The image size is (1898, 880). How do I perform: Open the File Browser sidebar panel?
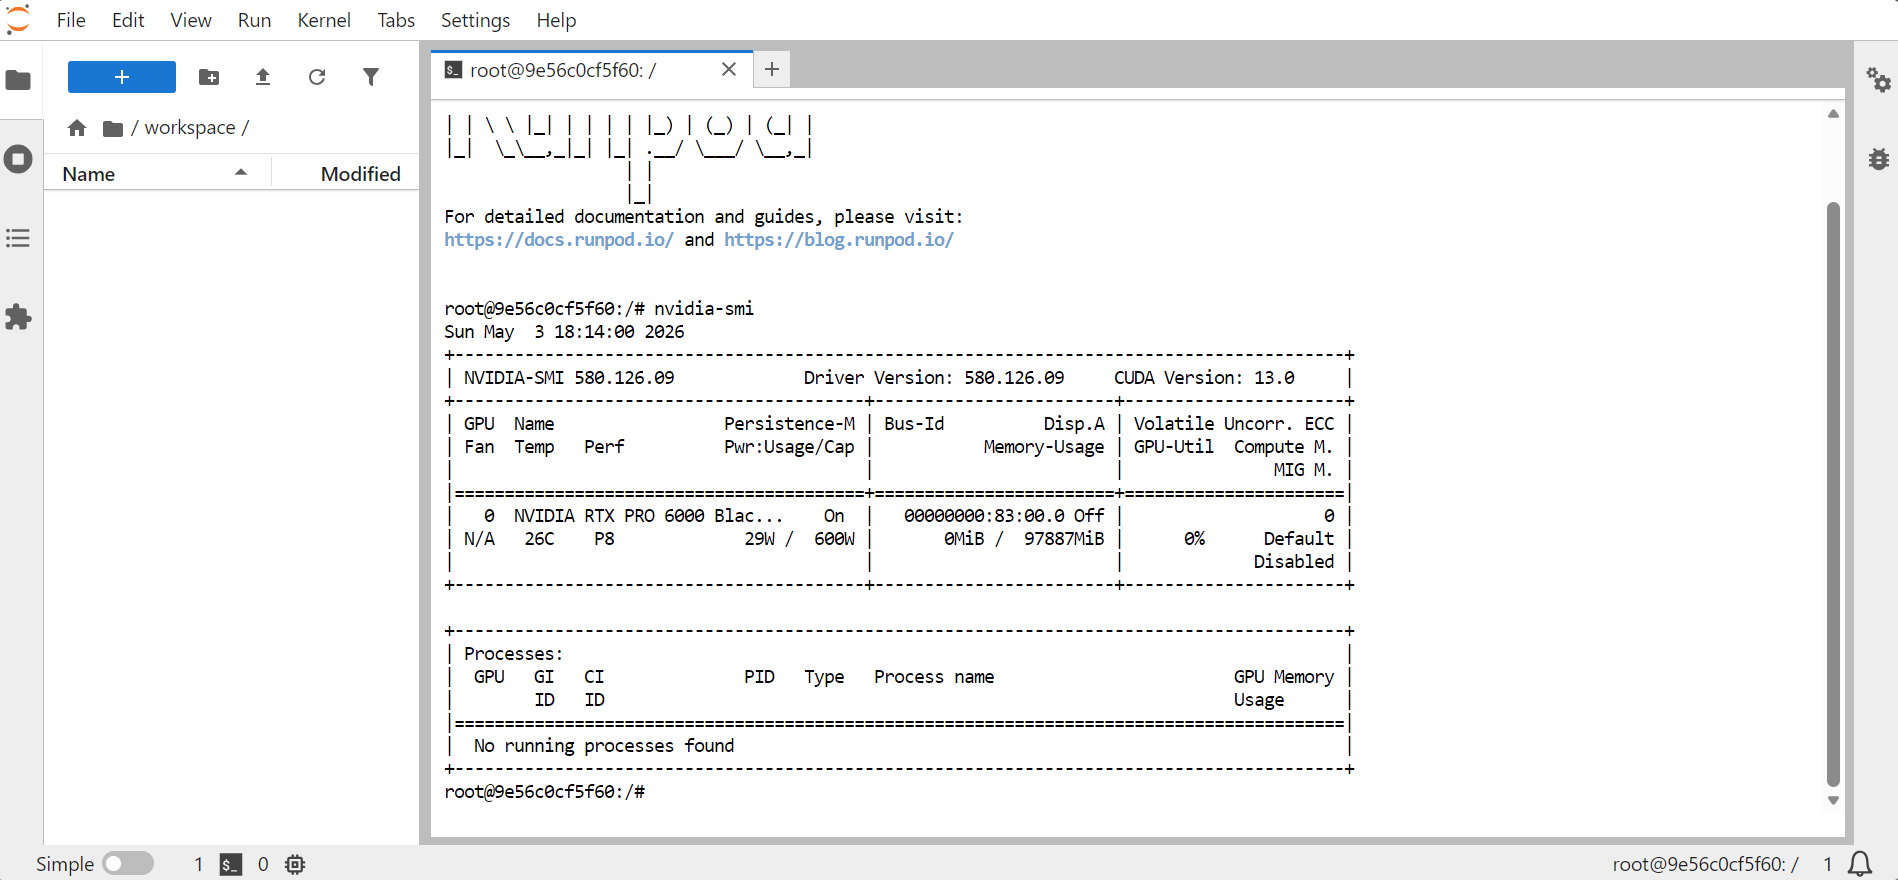pos(18,80)
